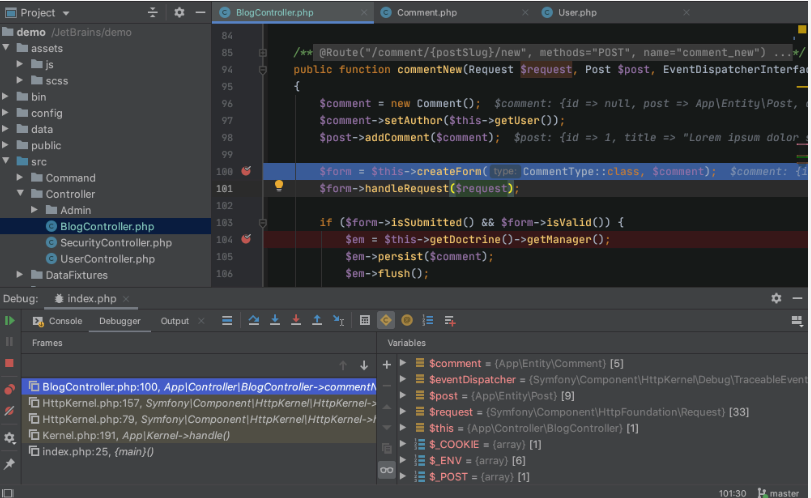The height and width of the screenshot is (498, 811).
Task: Expand the js folder
Action: tap(20, 64)
